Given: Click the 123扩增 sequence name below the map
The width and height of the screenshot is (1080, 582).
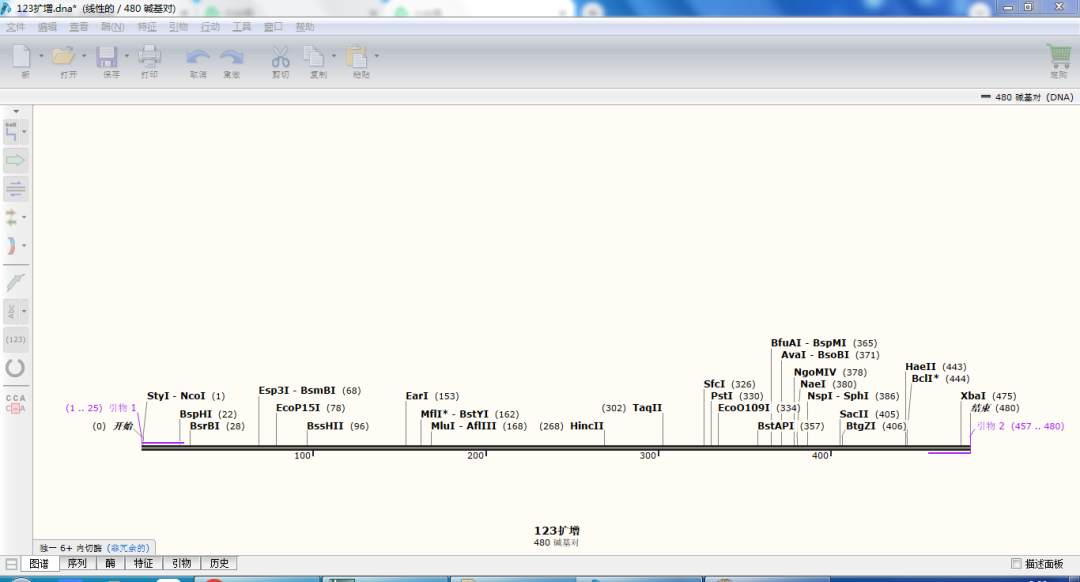Looking at the screenshot, I should [557, 530].
